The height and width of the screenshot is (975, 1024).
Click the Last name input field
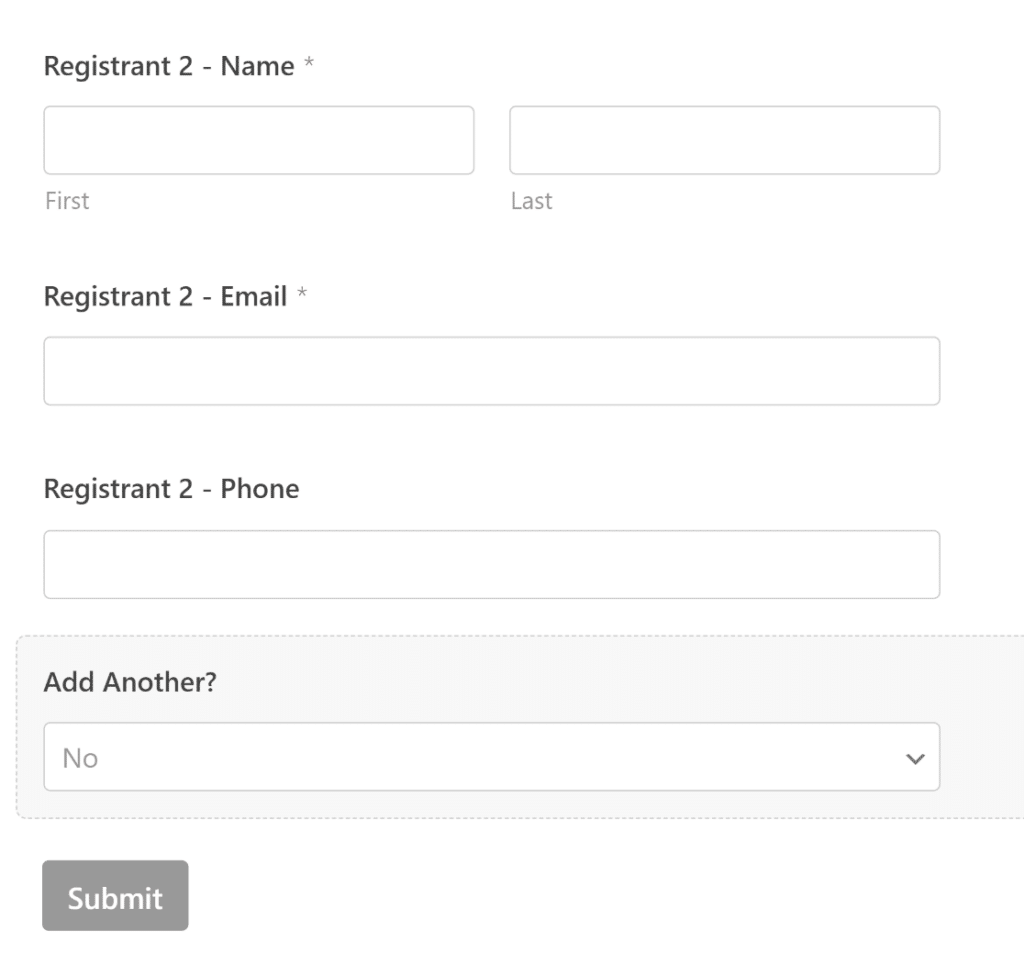coord(724,140)
